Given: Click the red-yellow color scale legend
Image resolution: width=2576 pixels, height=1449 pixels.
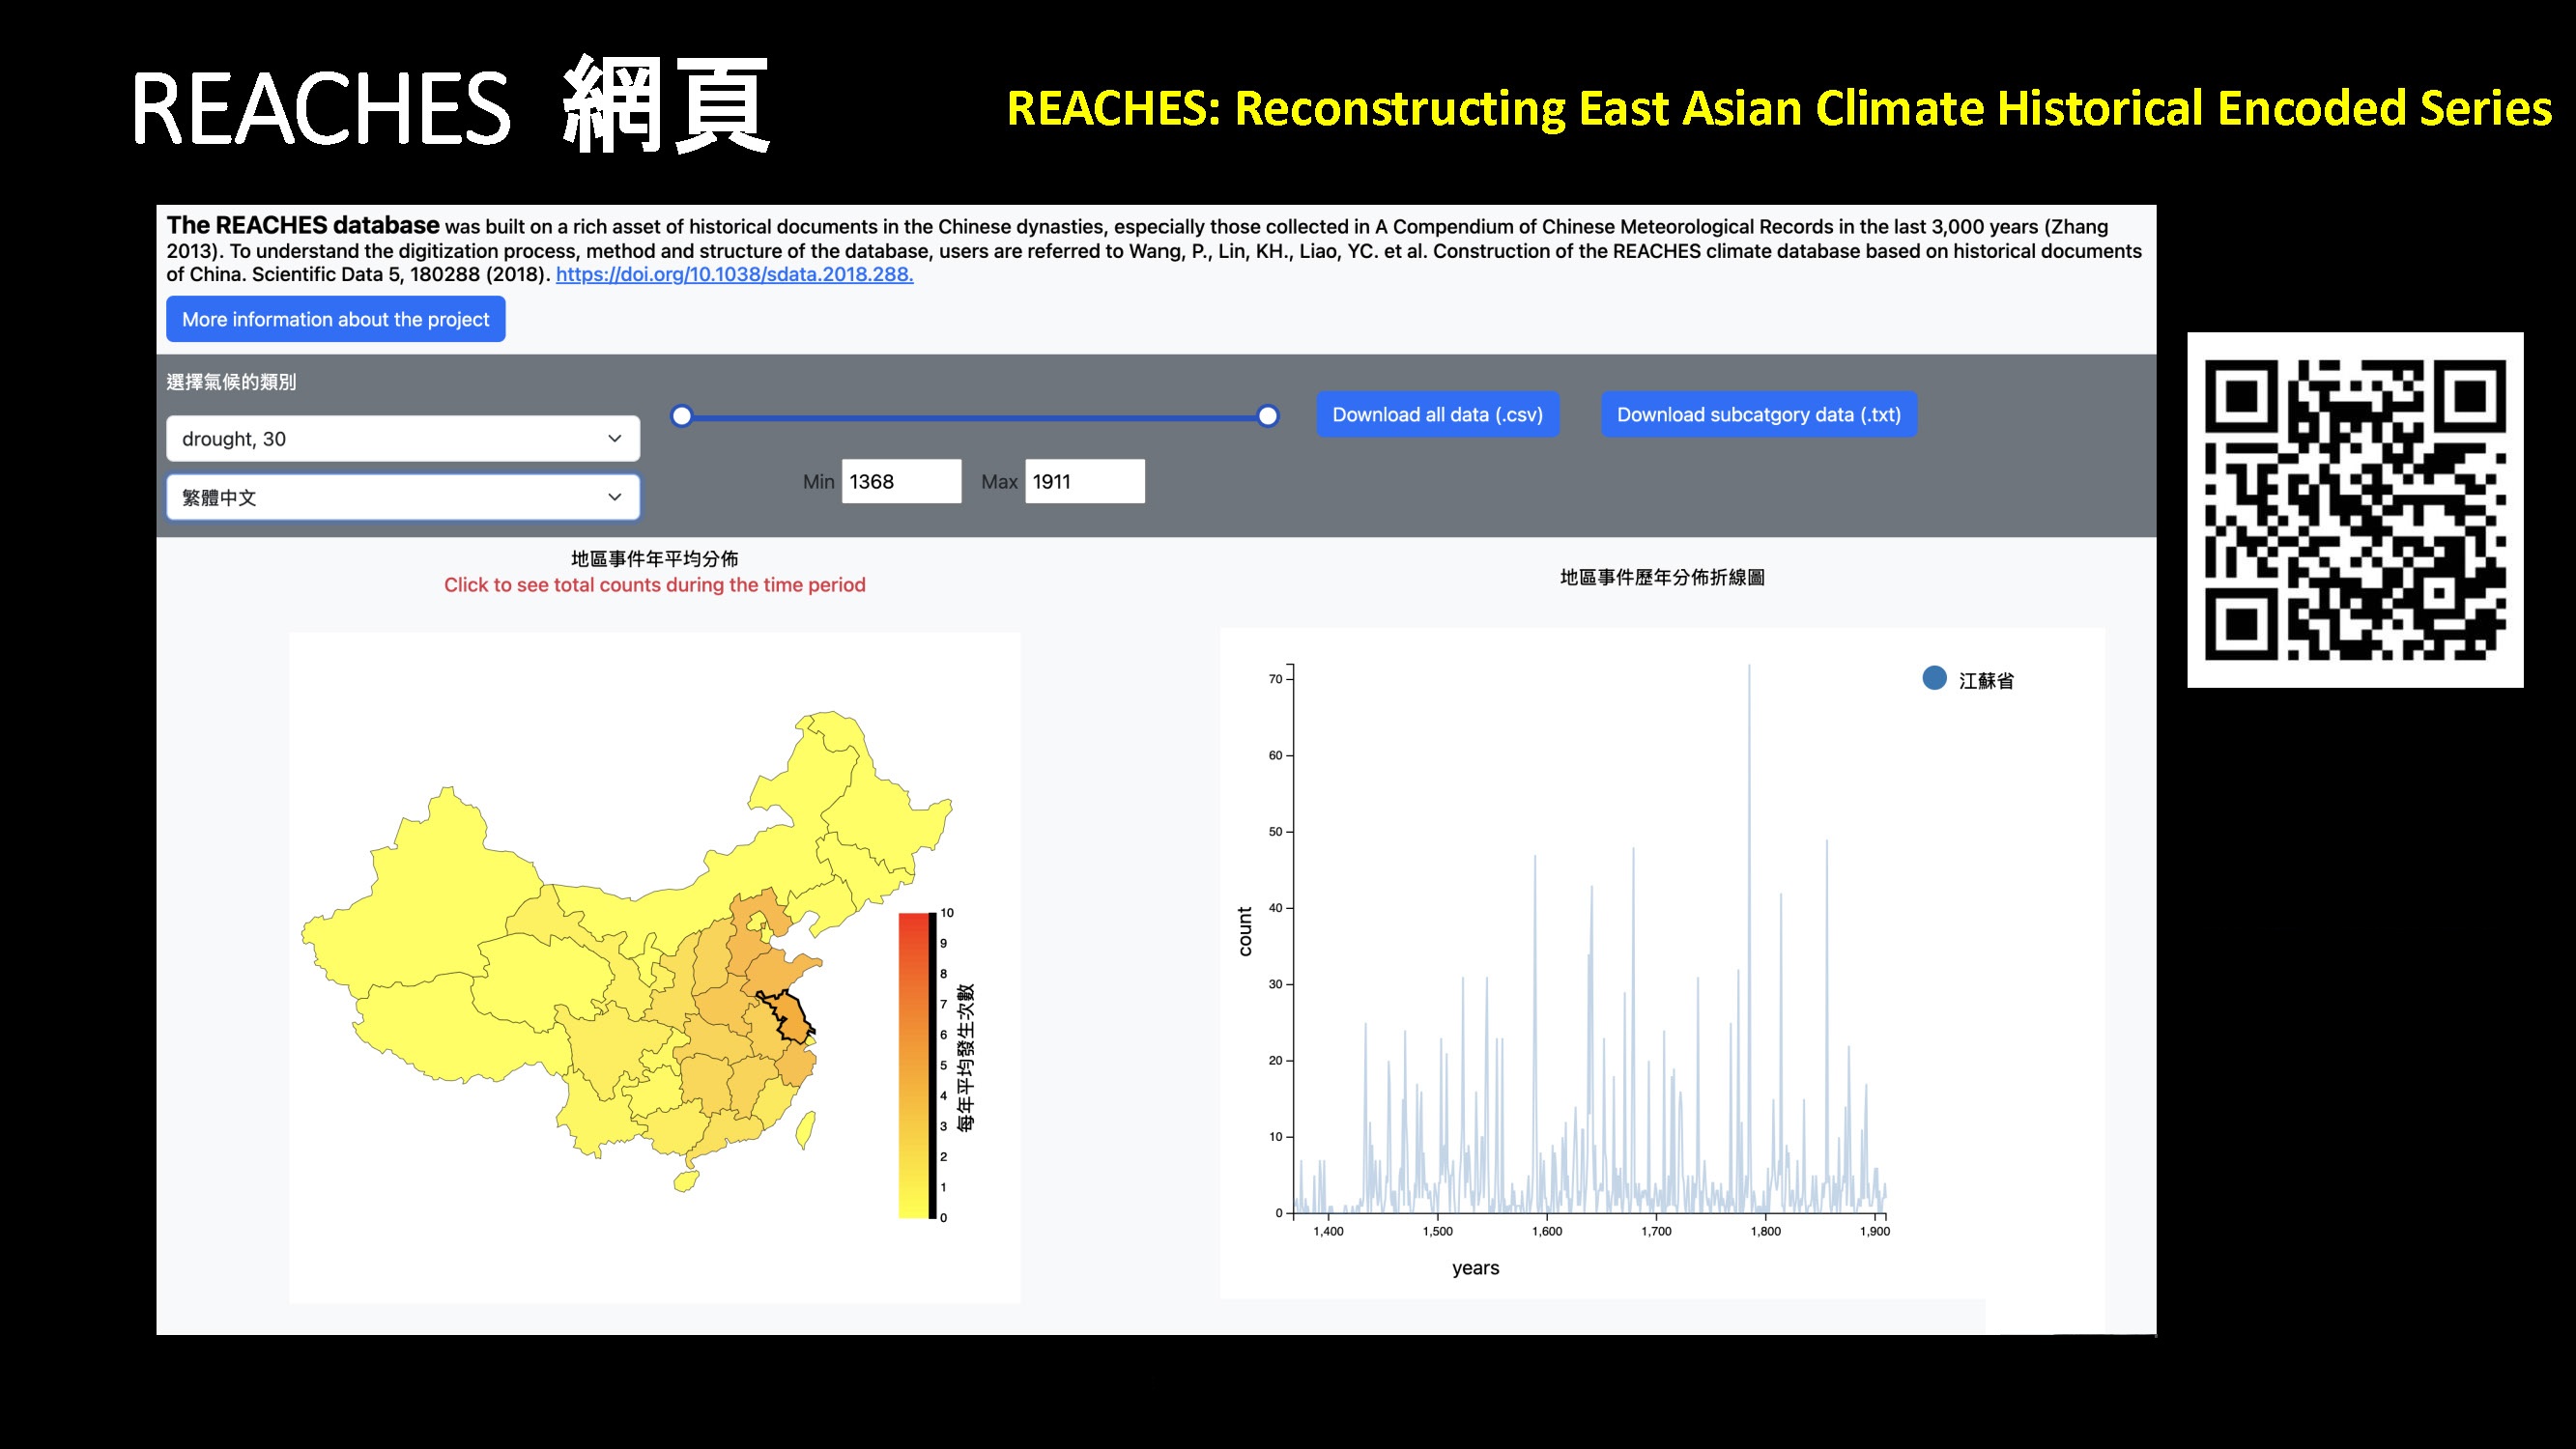Looking at the screenshot, I should pyautogui.click(x=914, y=1065).
